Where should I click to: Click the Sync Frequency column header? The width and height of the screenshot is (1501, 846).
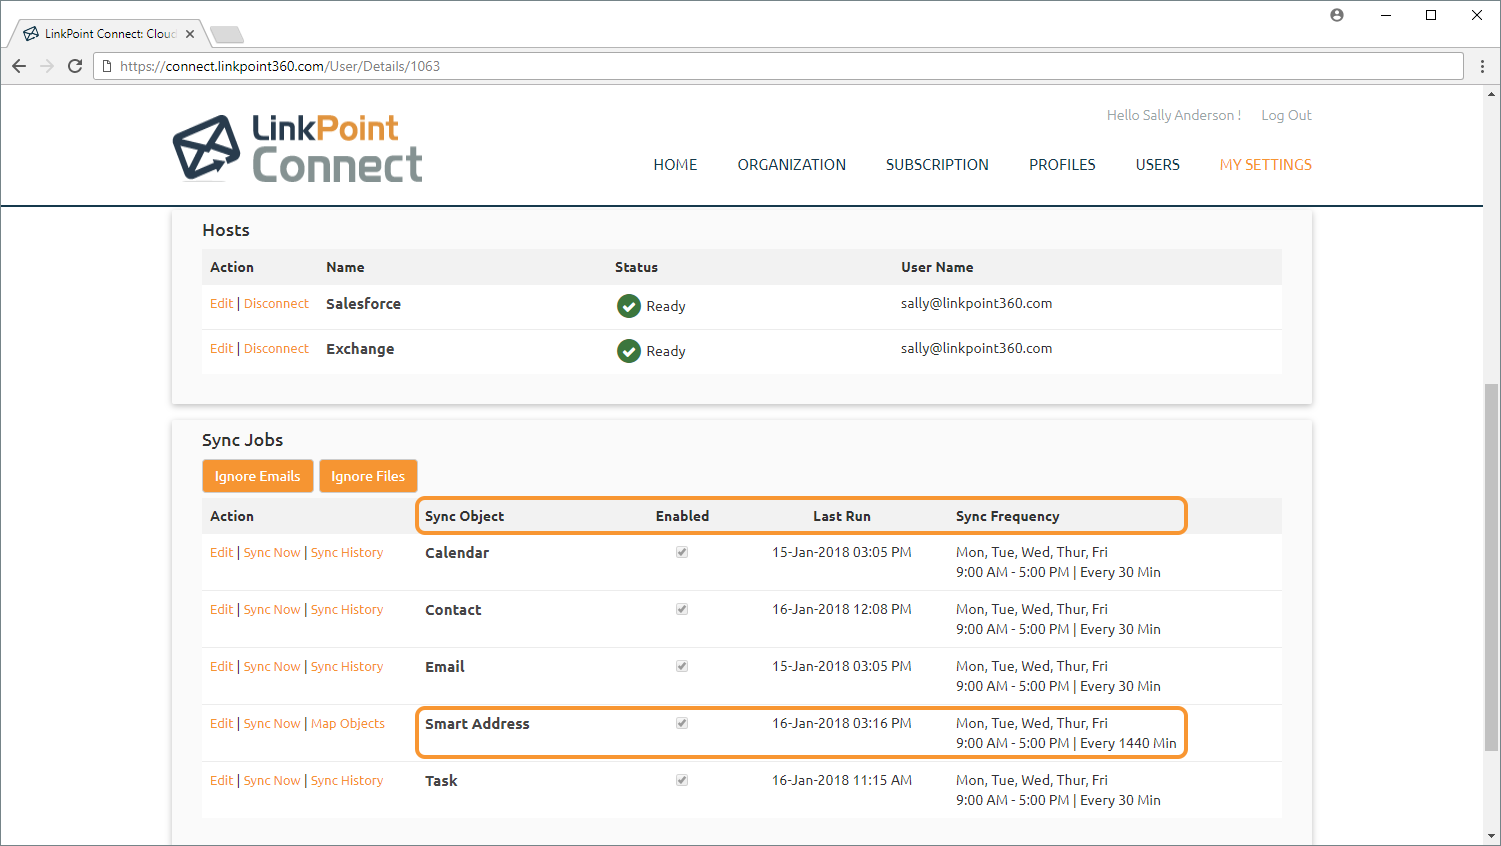pyautogui.click(x=1007, y=516)
